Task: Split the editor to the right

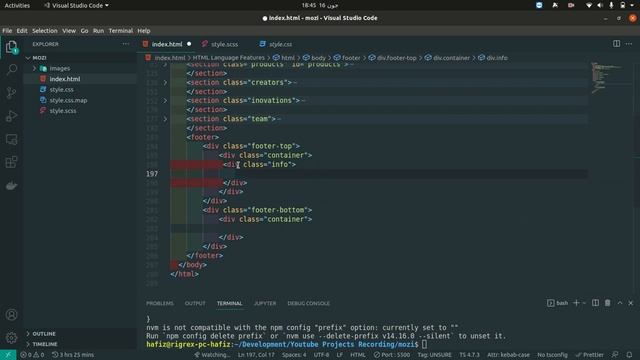Action: 616,44
